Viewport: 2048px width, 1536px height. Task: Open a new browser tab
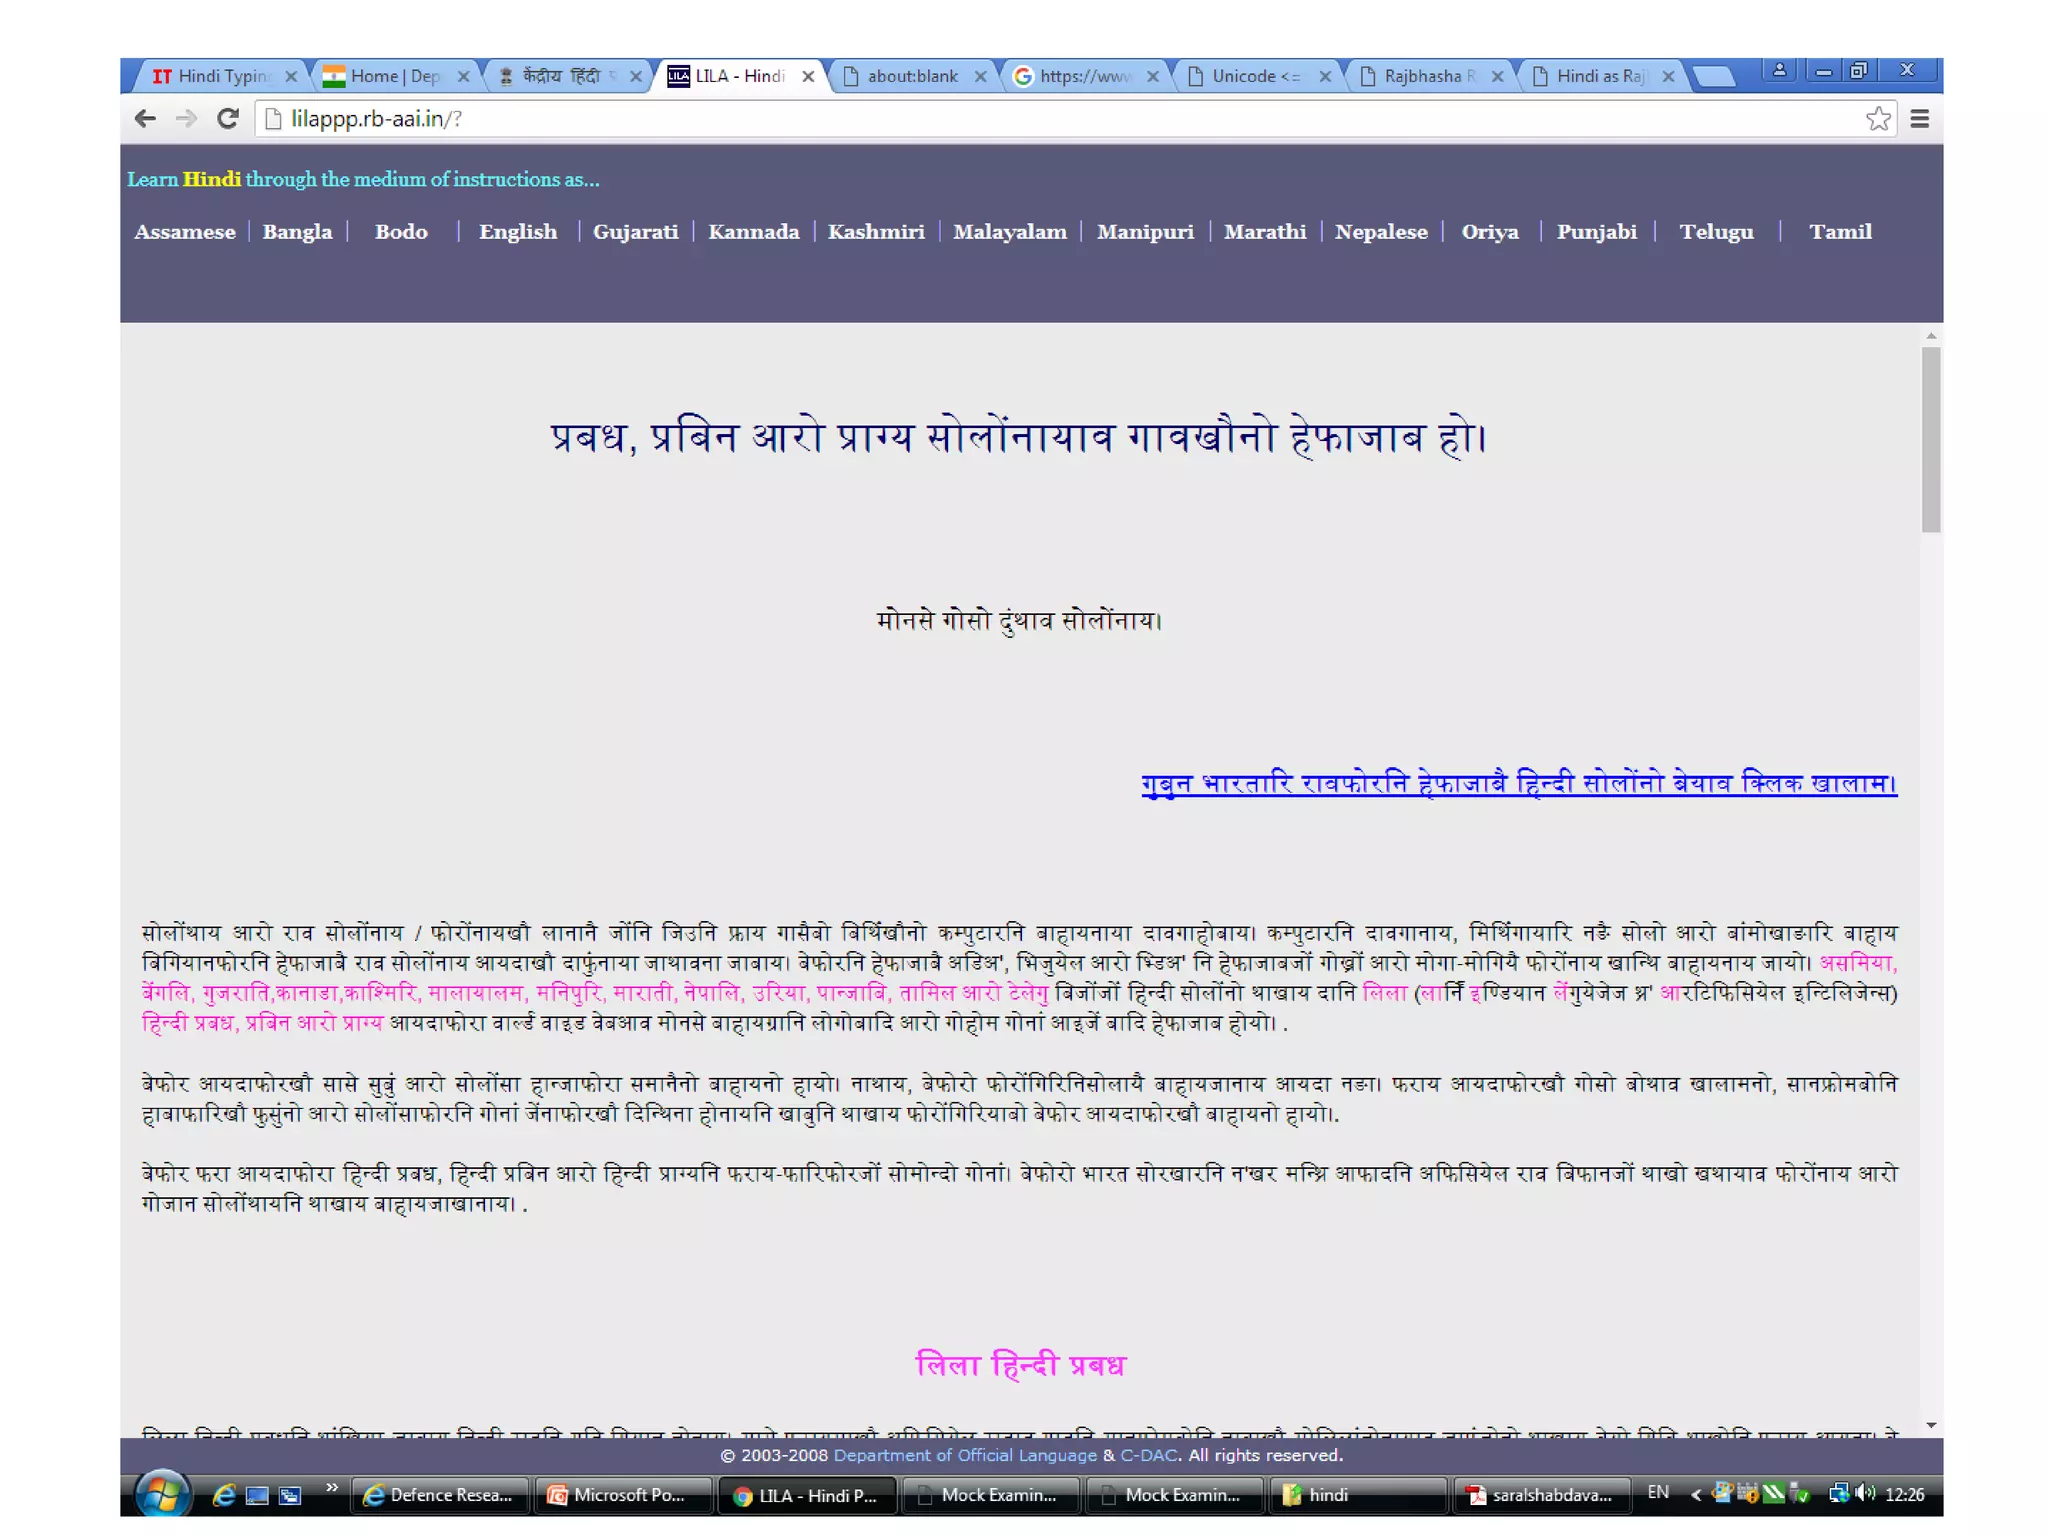tap(1714, 76)
